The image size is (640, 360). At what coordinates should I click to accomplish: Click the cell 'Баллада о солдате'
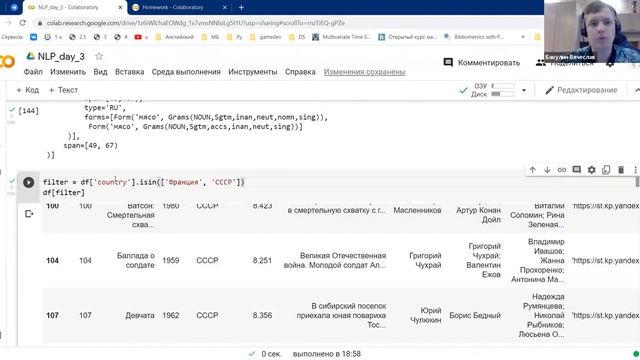pyautogui.click(x=136, y=260)
